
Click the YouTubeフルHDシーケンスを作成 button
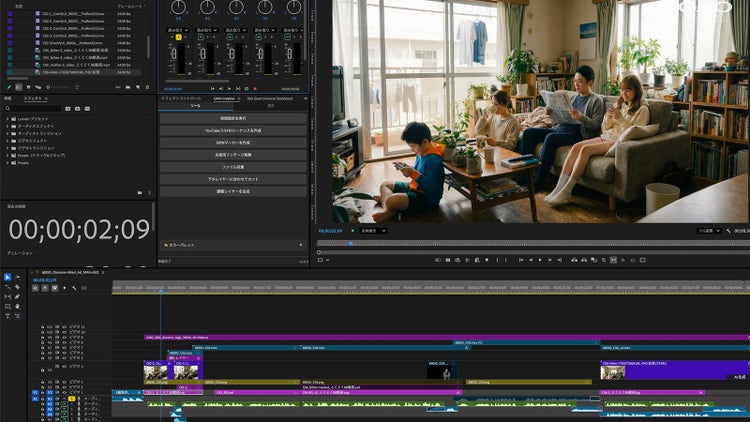(233, 130)
